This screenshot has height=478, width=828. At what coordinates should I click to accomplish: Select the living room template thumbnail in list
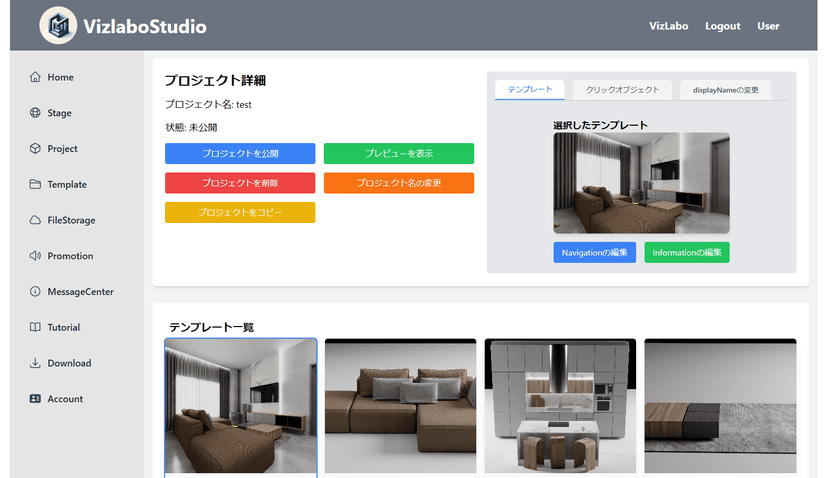tap(241, 406)
